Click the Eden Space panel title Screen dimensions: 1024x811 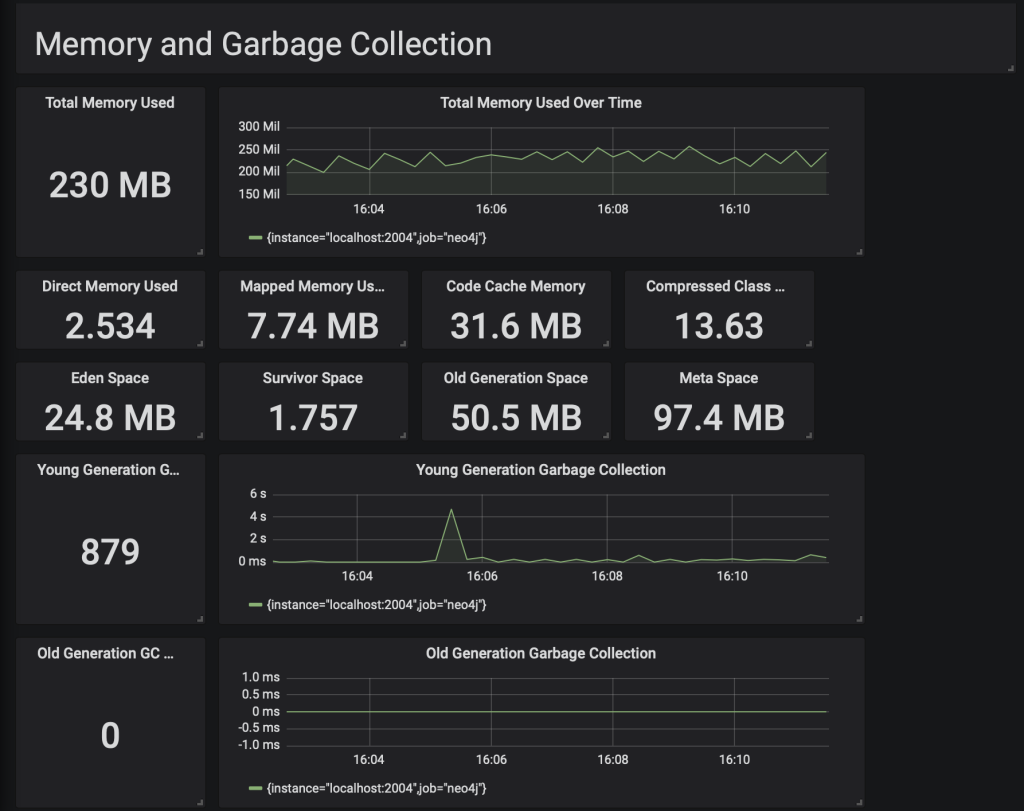110,379
